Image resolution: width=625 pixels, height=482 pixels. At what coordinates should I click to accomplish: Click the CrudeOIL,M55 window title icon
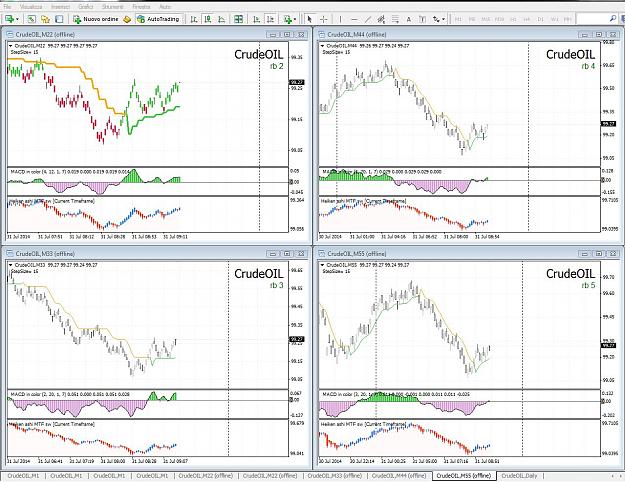tap(322, 254)
